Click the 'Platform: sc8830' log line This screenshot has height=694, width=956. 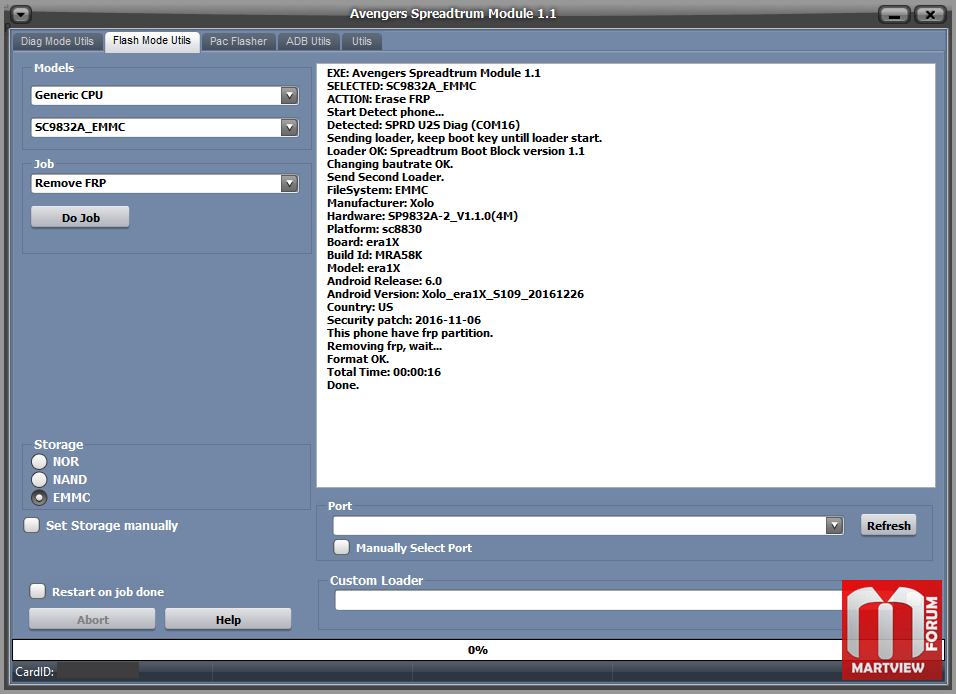pyautogui.click(x=374, y=229)
